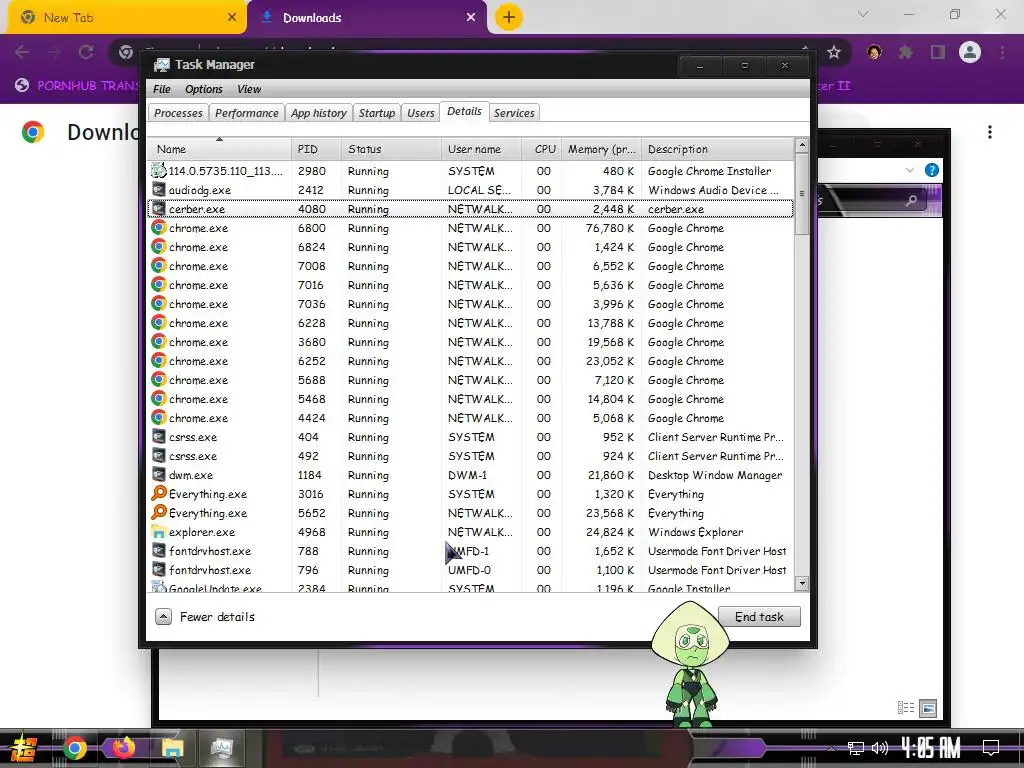
Task: Switch to large icons view in Explorer window
Action: point(928,708)
